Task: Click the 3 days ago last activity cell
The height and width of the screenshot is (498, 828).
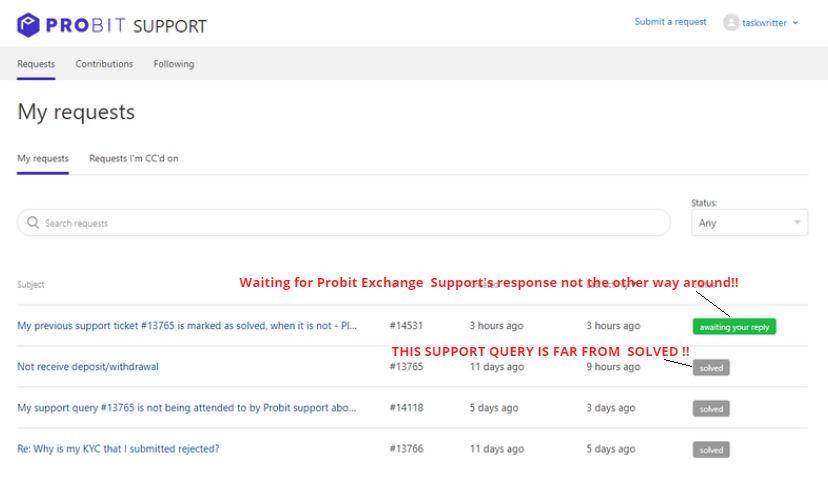Action: pos(610,408)
